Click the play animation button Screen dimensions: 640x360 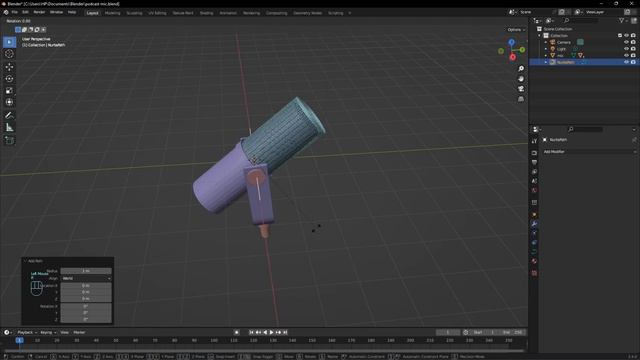point(271,332)
